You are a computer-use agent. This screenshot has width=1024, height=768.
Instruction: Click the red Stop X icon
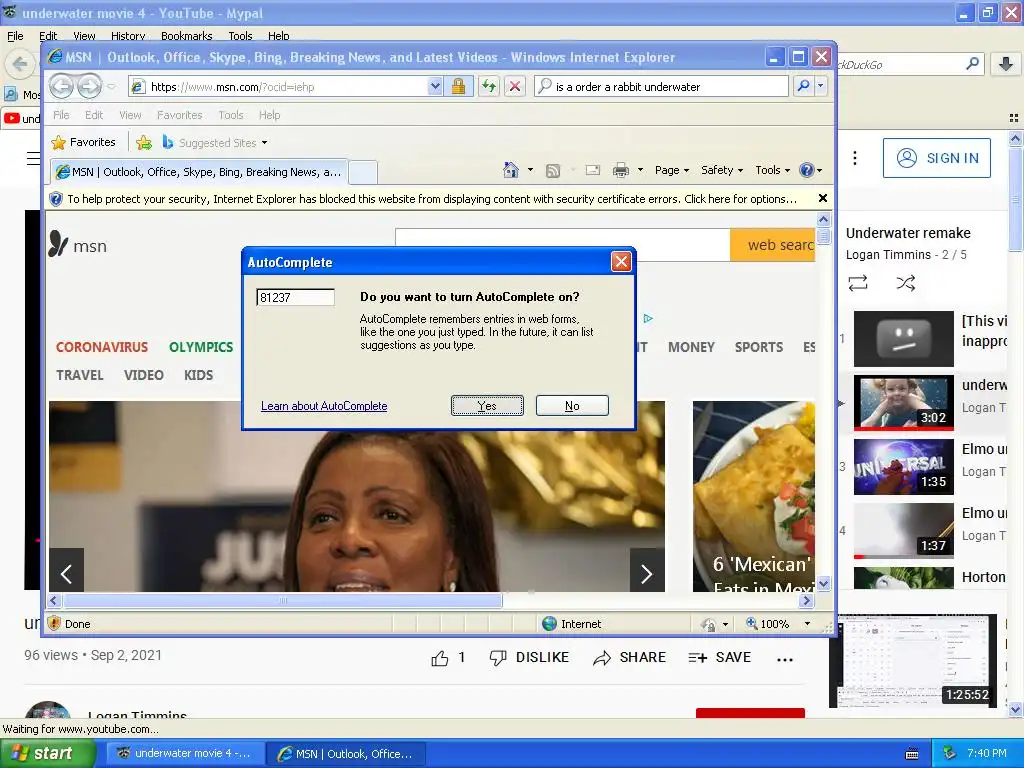pos(515,86)
